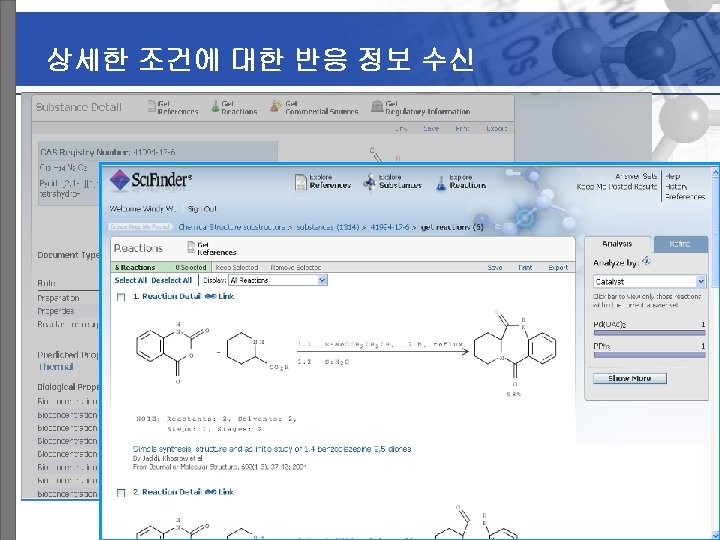Click the link icon beside reaction 1 Link
The image size is (720, 540).
pyautogui.click(x=210, y=296)
